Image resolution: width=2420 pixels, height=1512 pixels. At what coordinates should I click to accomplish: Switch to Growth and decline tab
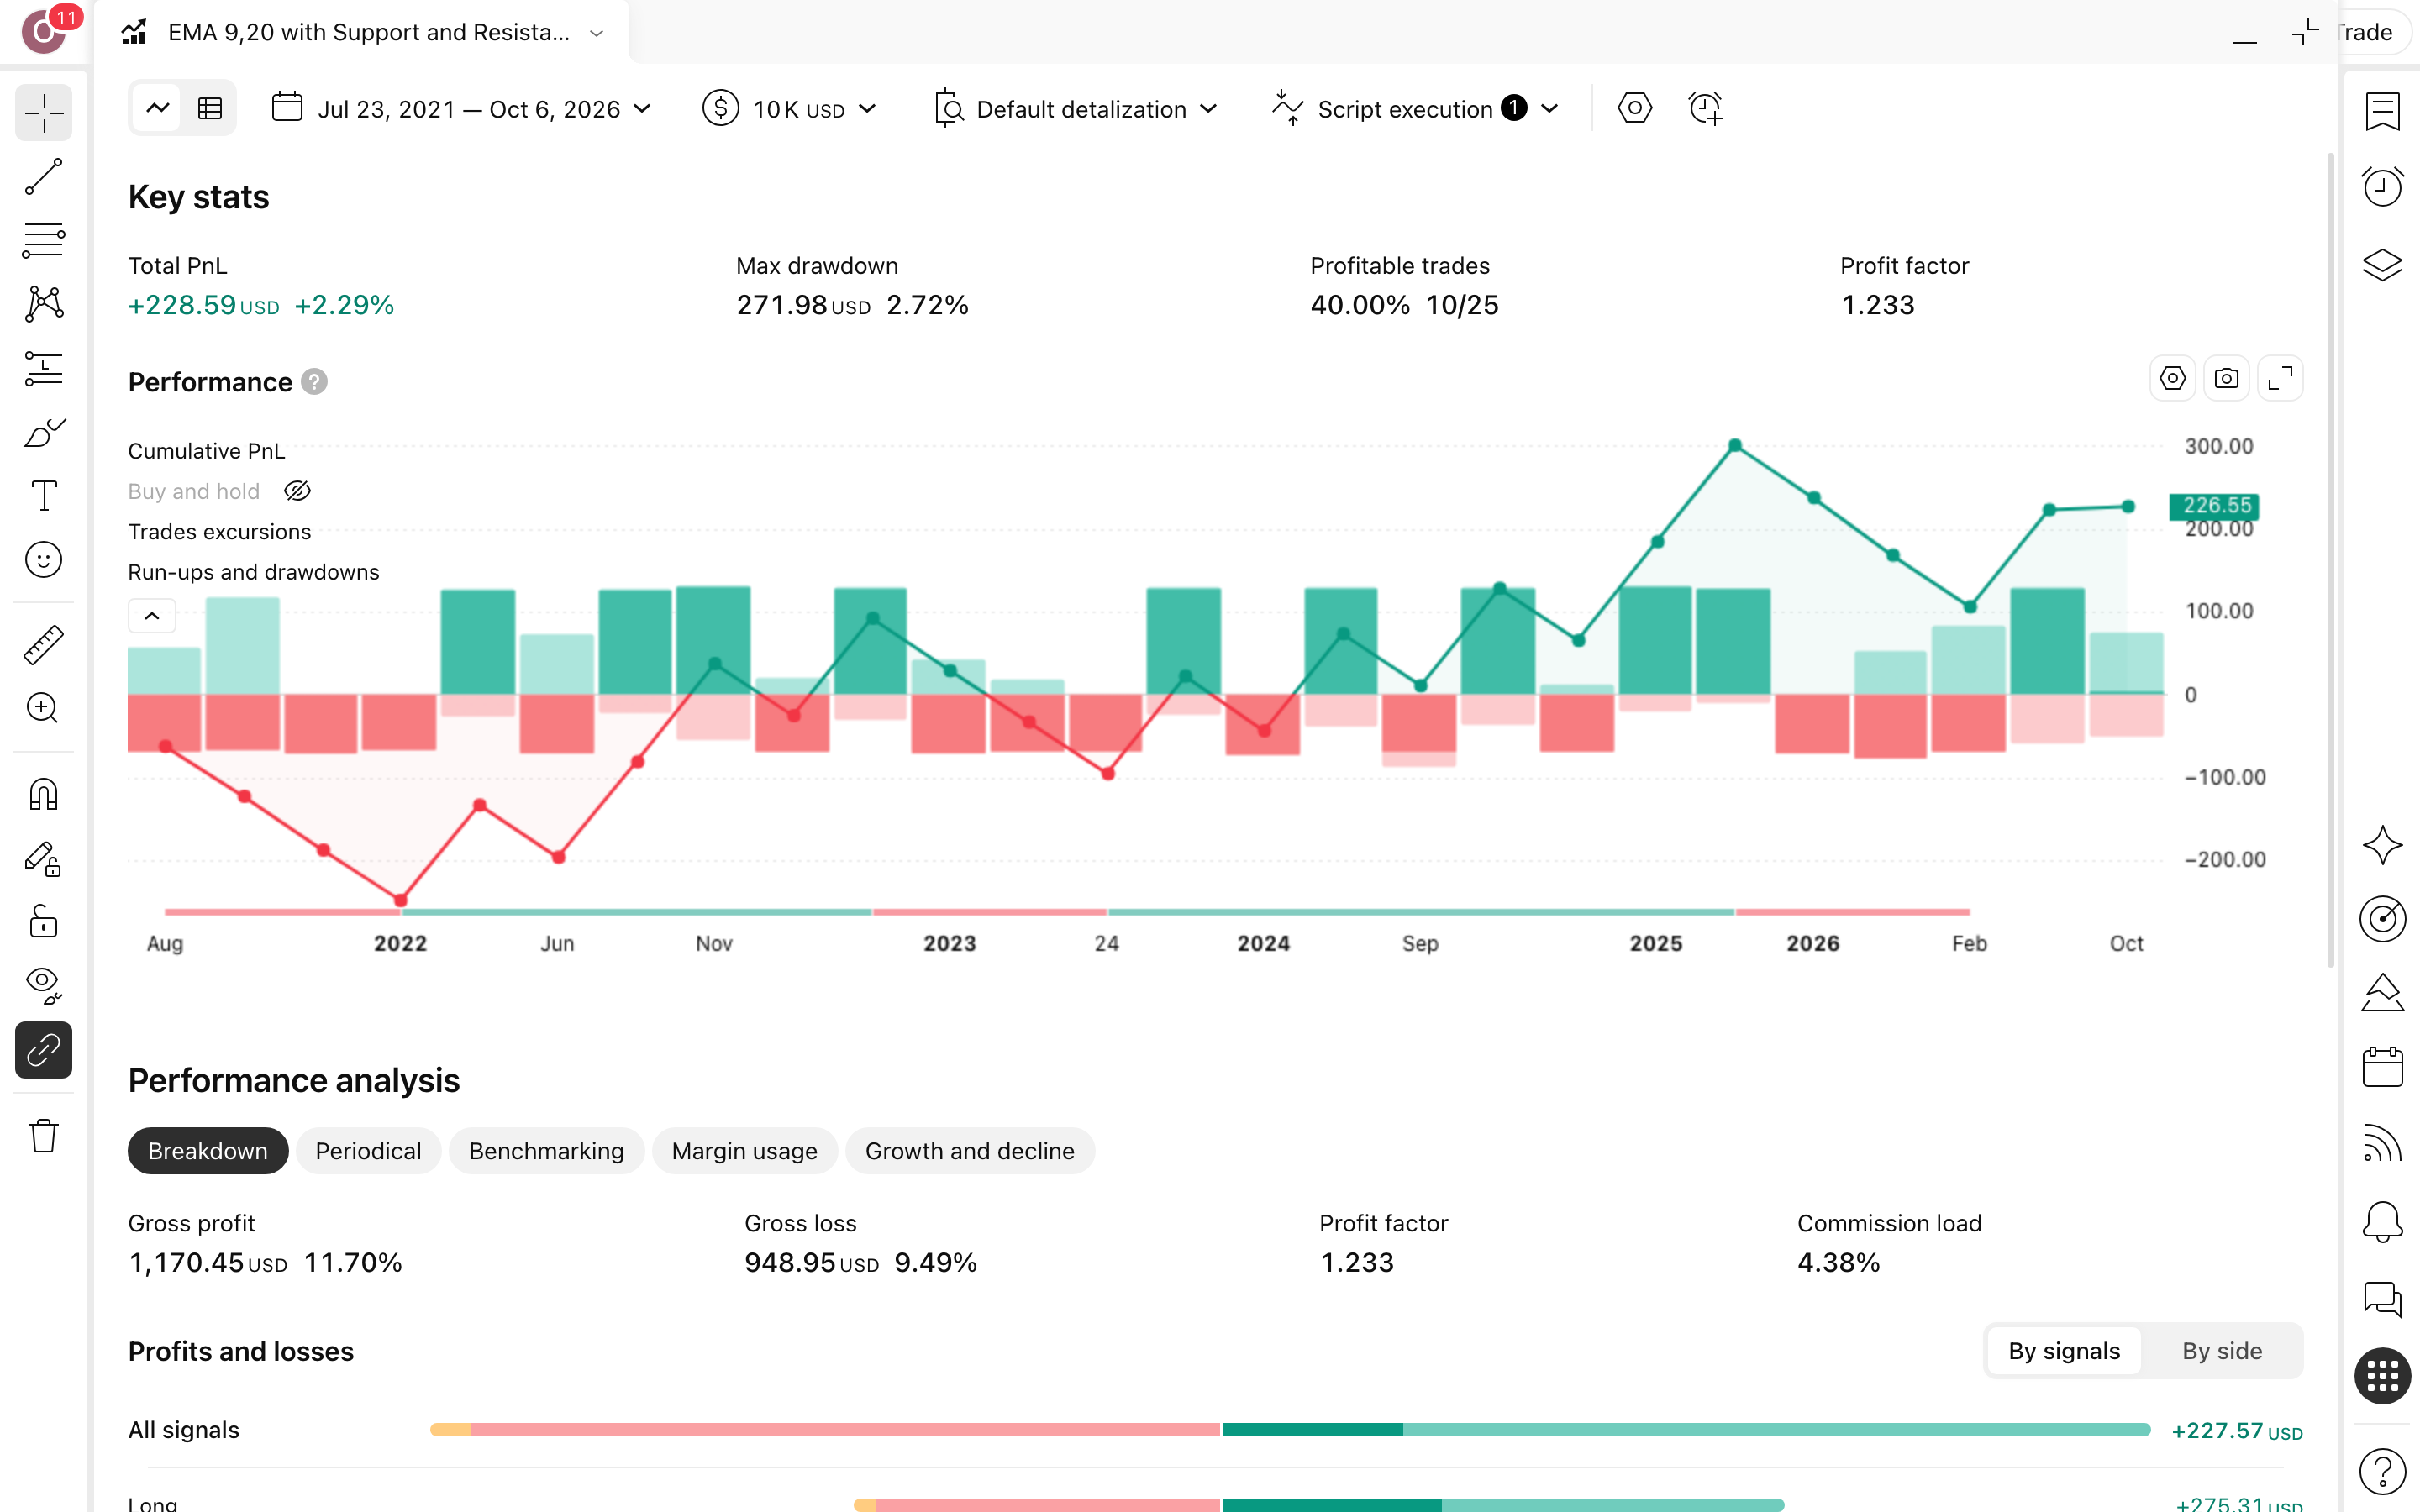click(969, 1151)
